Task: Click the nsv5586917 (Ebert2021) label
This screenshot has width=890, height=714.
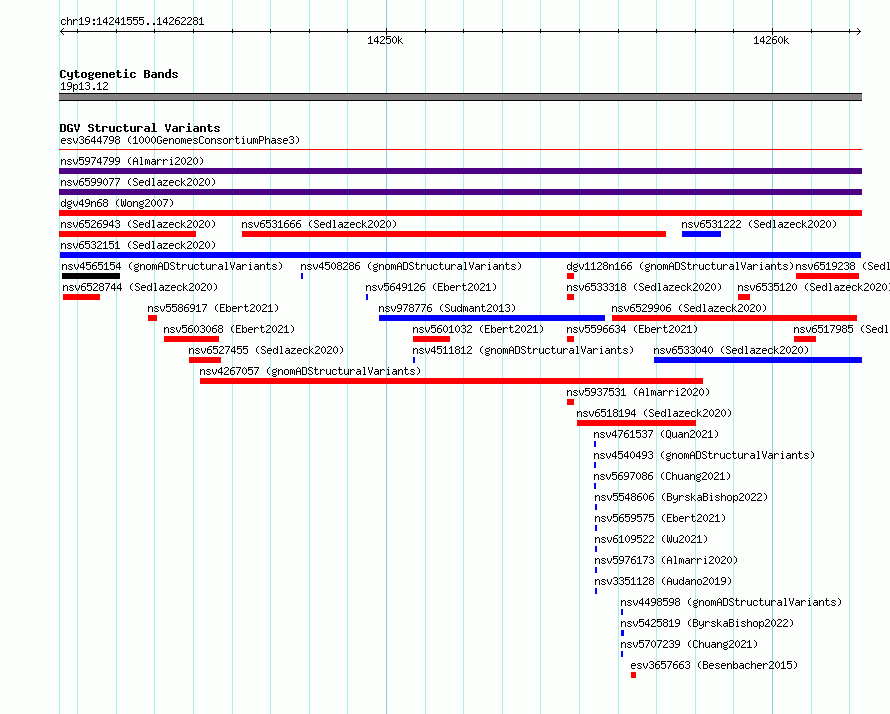Action: (213, 308)
